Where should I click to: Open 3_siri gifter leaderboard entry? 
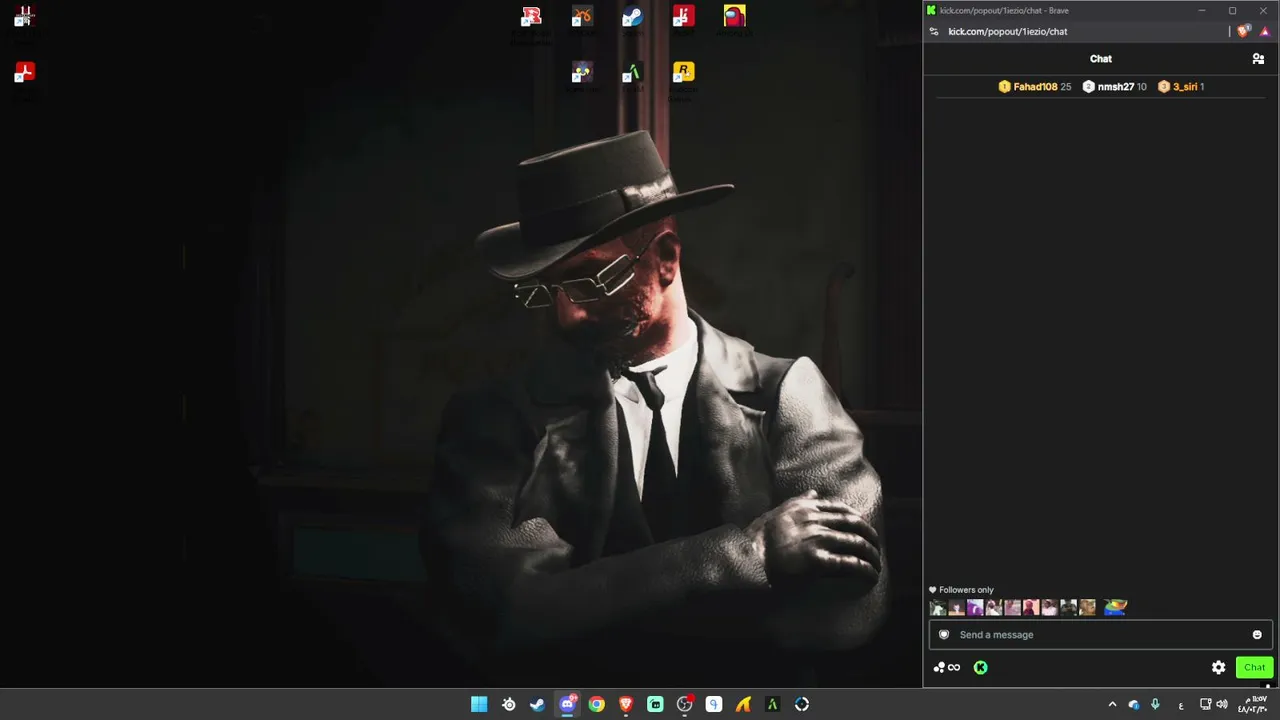[x=1180, y=87]
